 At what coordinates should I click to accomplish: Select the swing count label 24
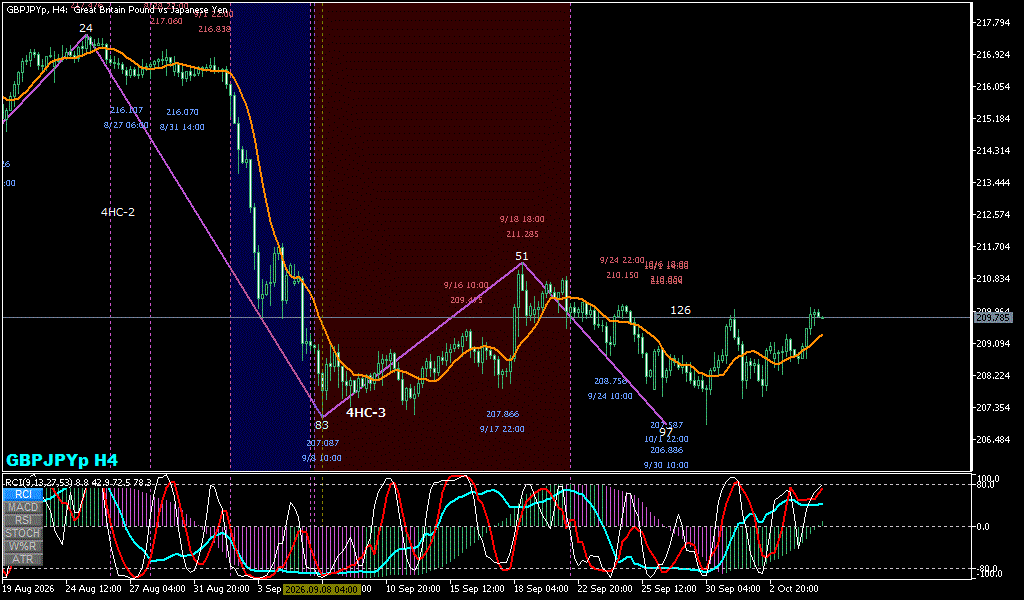(x=86, y=28)
